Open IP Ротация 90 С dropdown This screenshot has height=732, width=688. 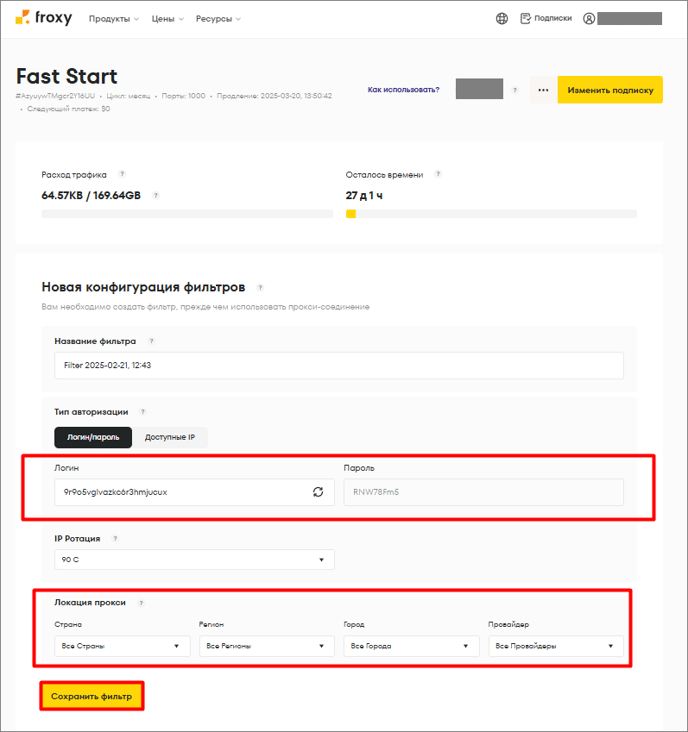click(x=194, y=559)
